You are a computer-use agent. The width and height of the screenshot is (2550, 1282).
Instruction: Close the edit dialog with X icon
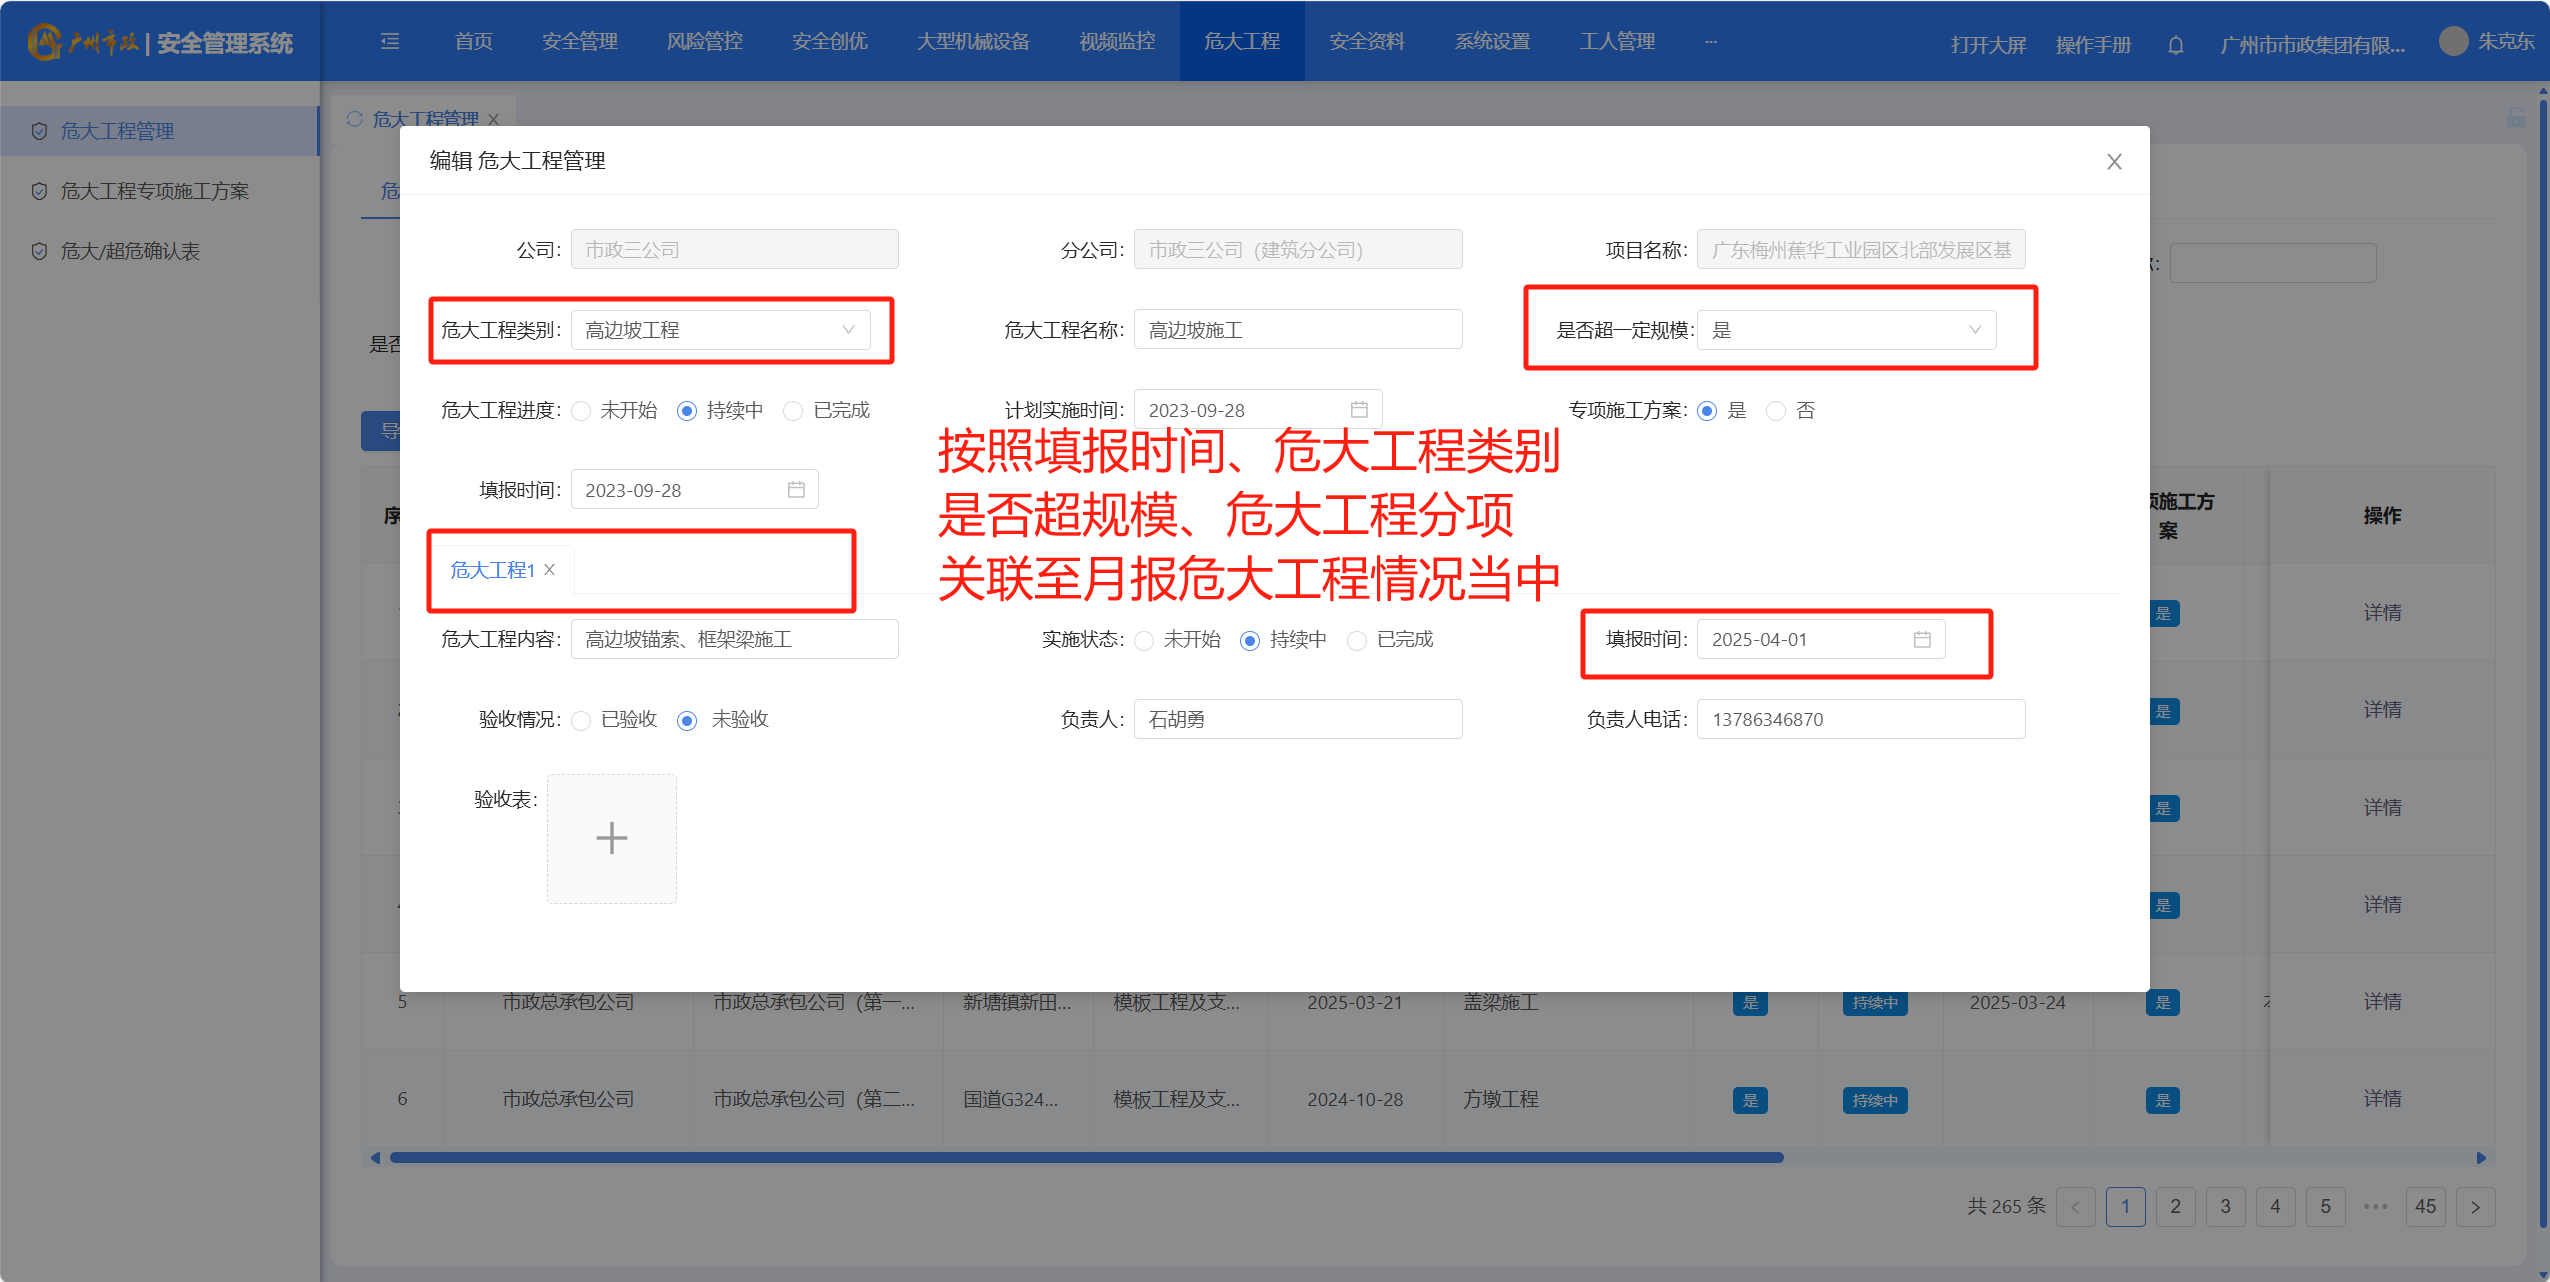click(2113, 161)
